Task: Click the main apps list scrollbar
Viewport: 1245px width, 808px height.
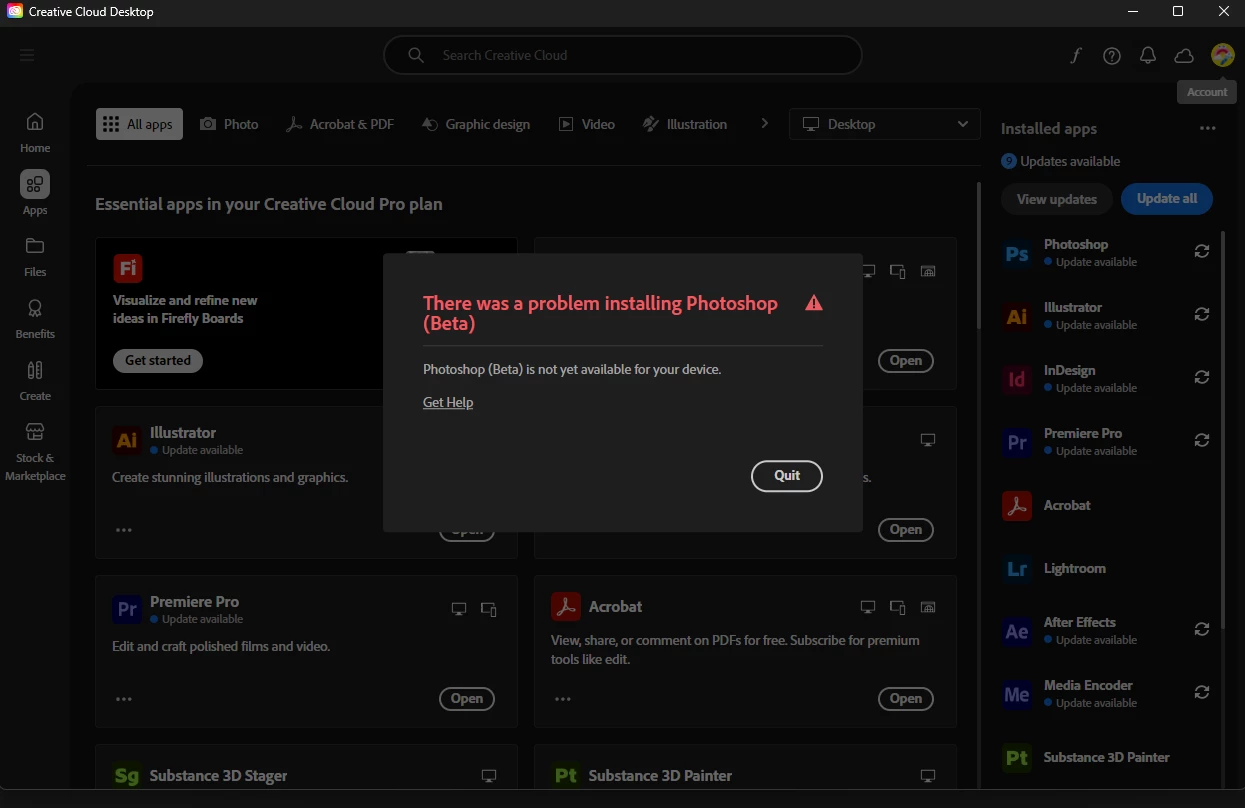Action: click(x=979, y=256)
